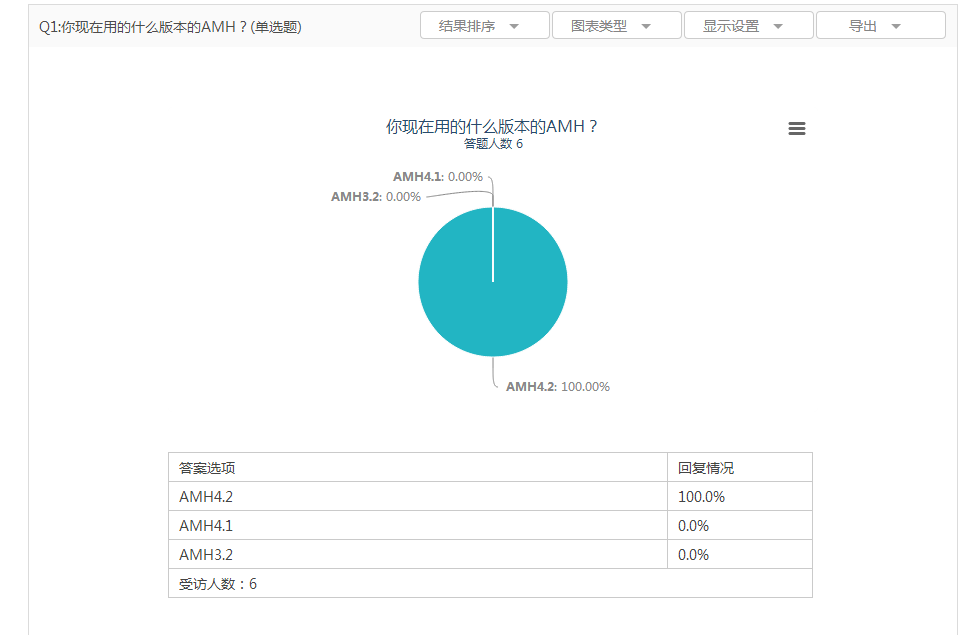Select the AMH3.2 table row option

click(x=206, y=555)
